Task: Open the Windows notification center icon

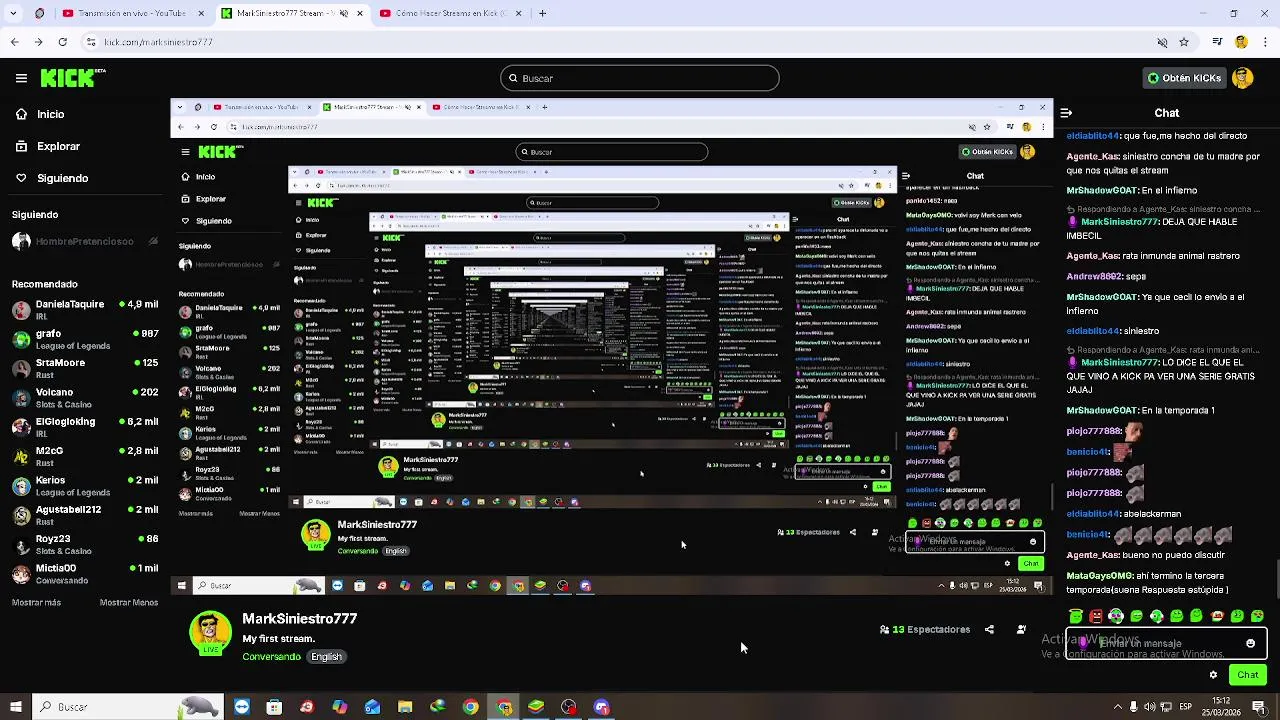Action: (1258, 707)
